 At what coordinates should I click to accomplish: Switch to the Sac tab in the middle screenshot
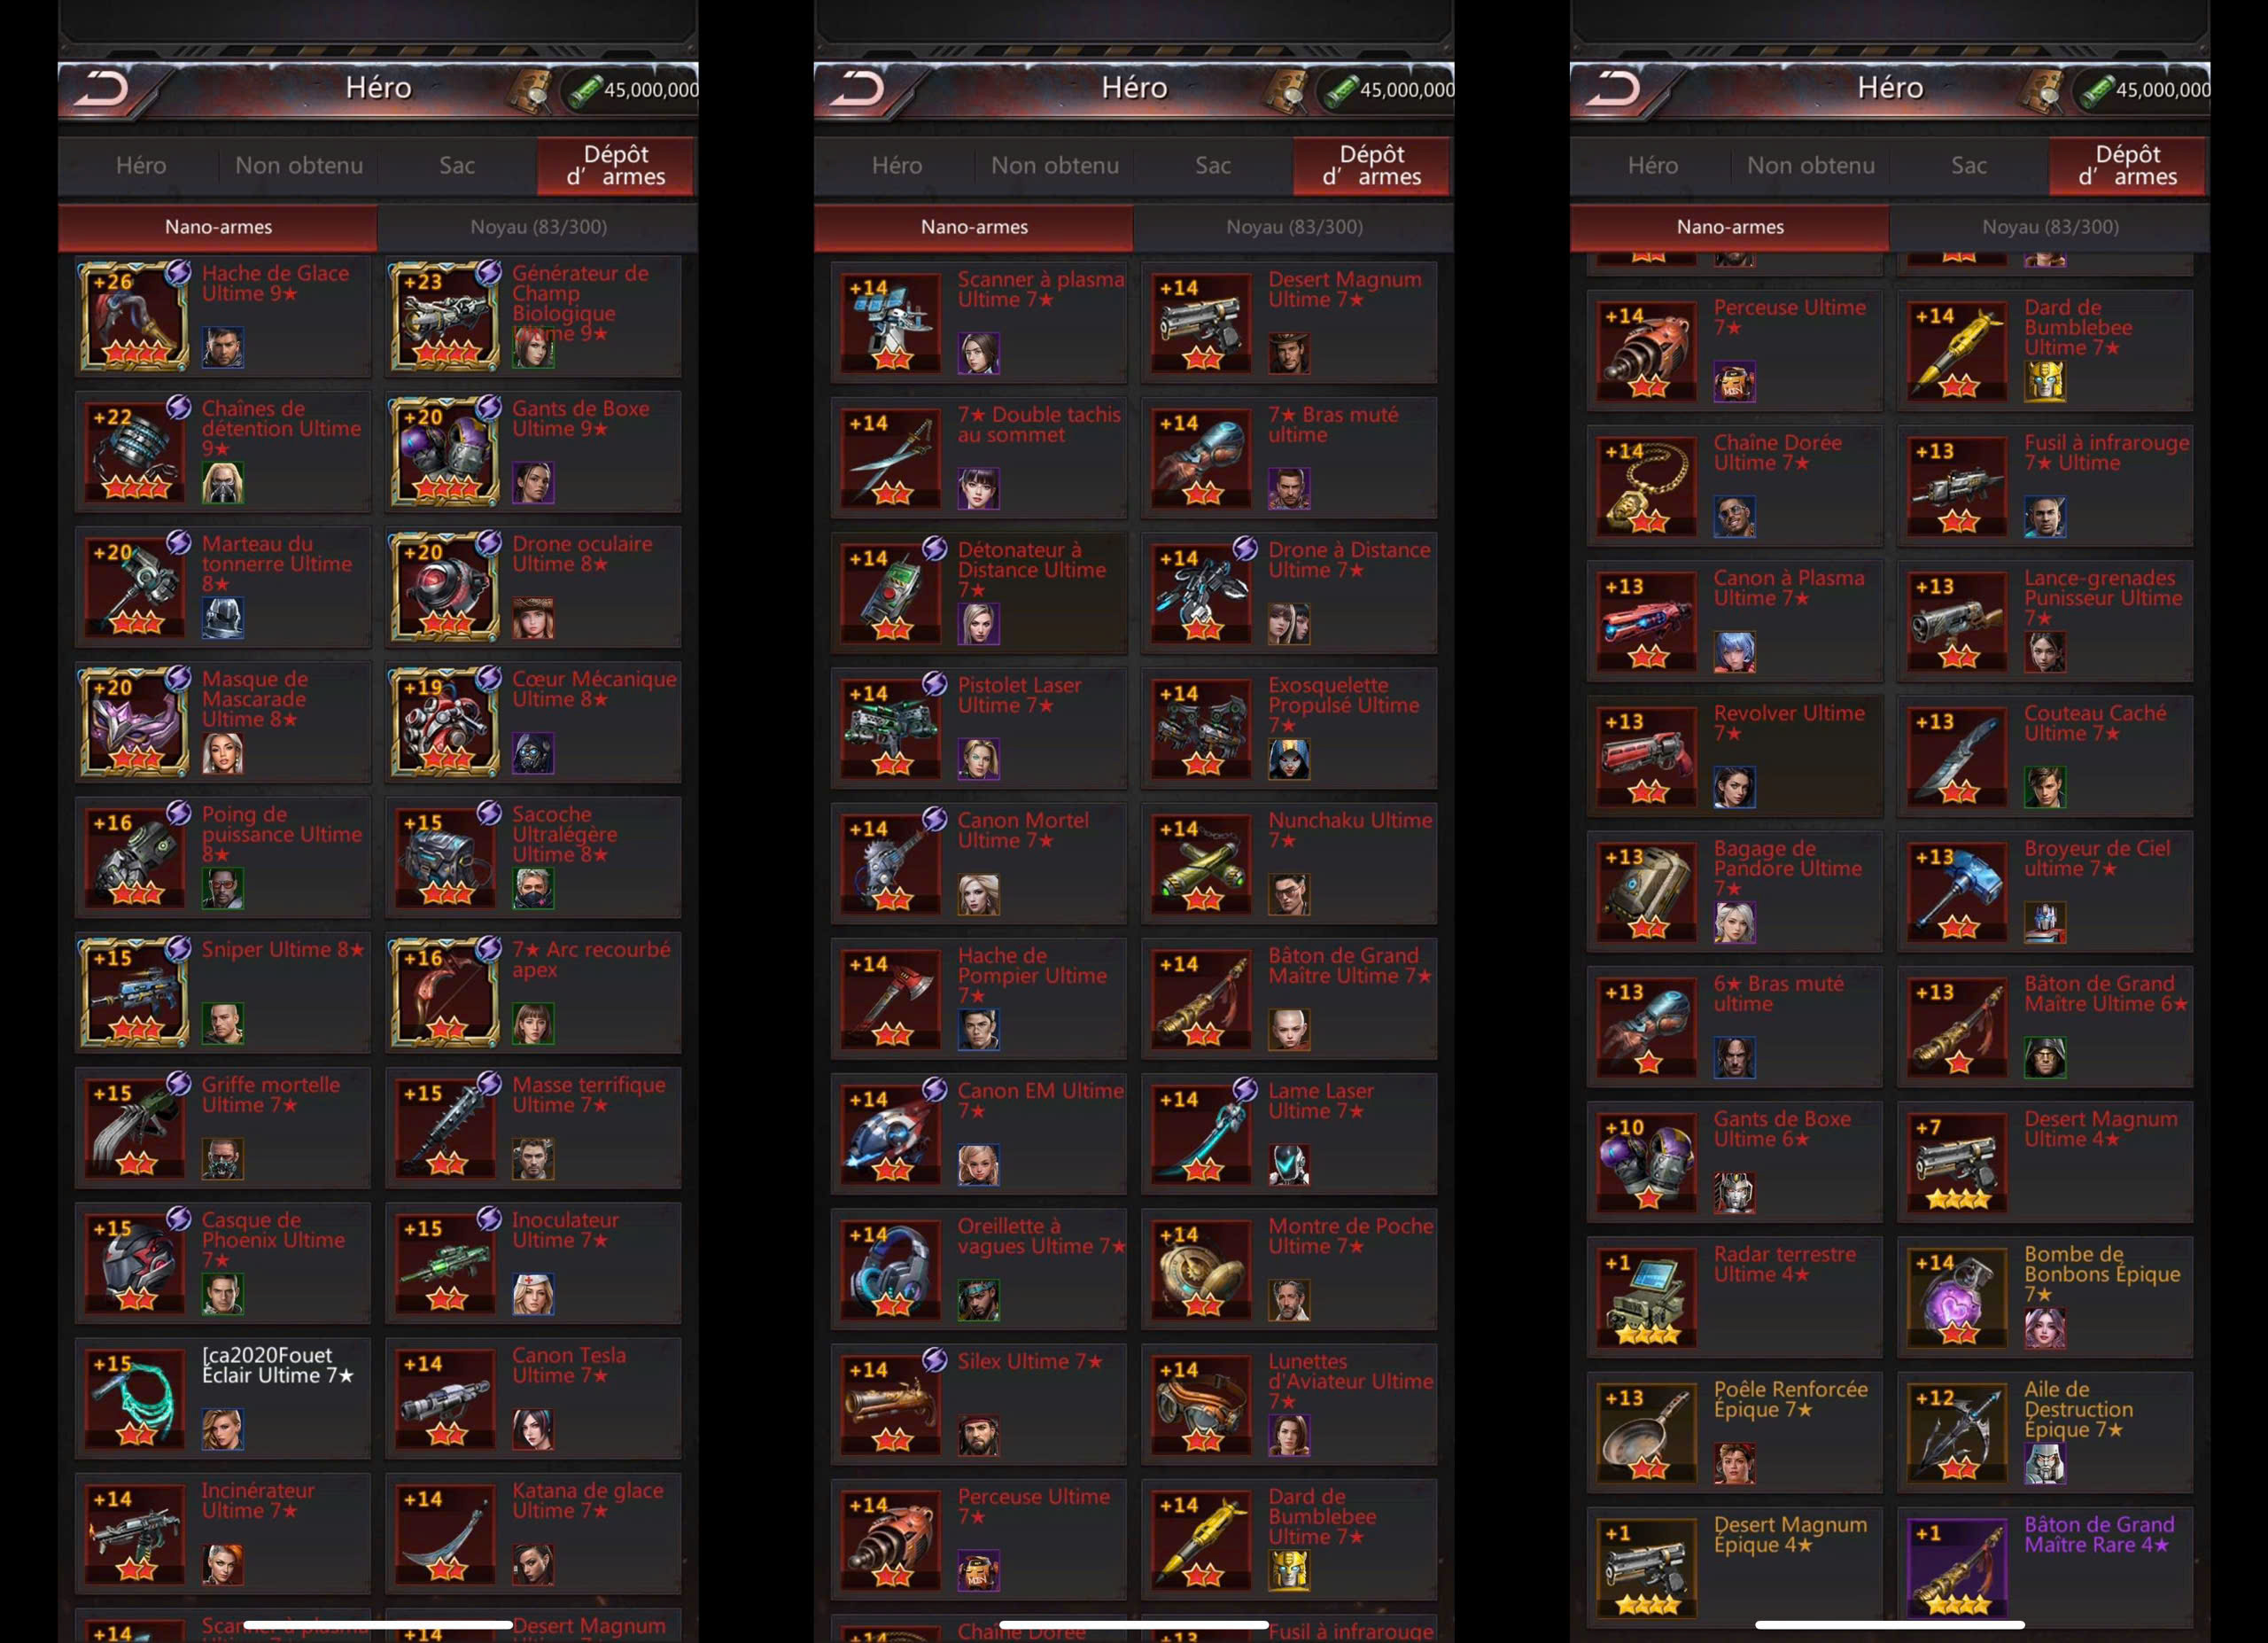(x=1213, y=165)
